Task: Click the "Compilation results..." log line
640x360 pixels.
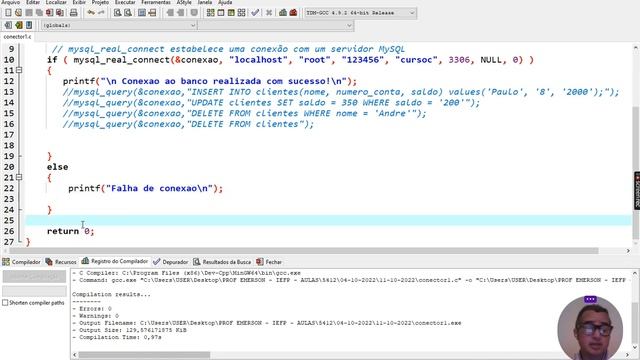Action: pyautogui.click(x=111, y=294)
